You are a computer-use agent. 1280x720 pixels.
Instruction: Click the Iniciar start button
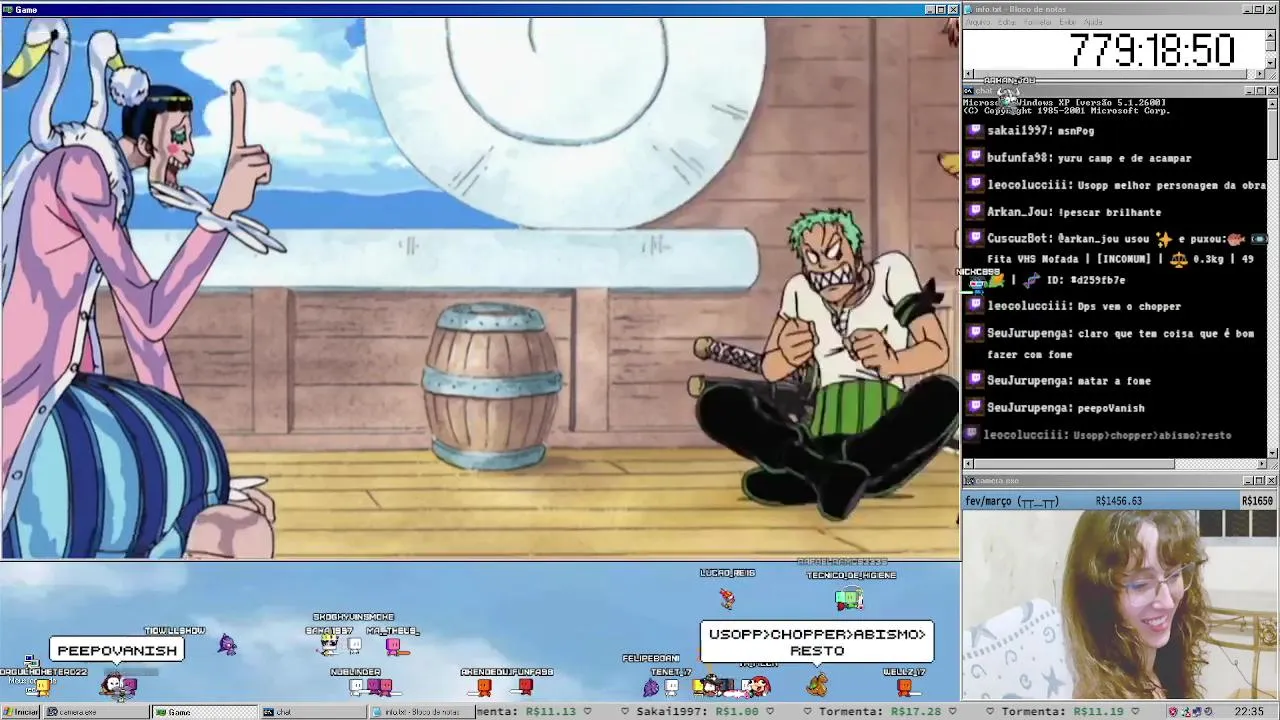[x=20, y=712]
